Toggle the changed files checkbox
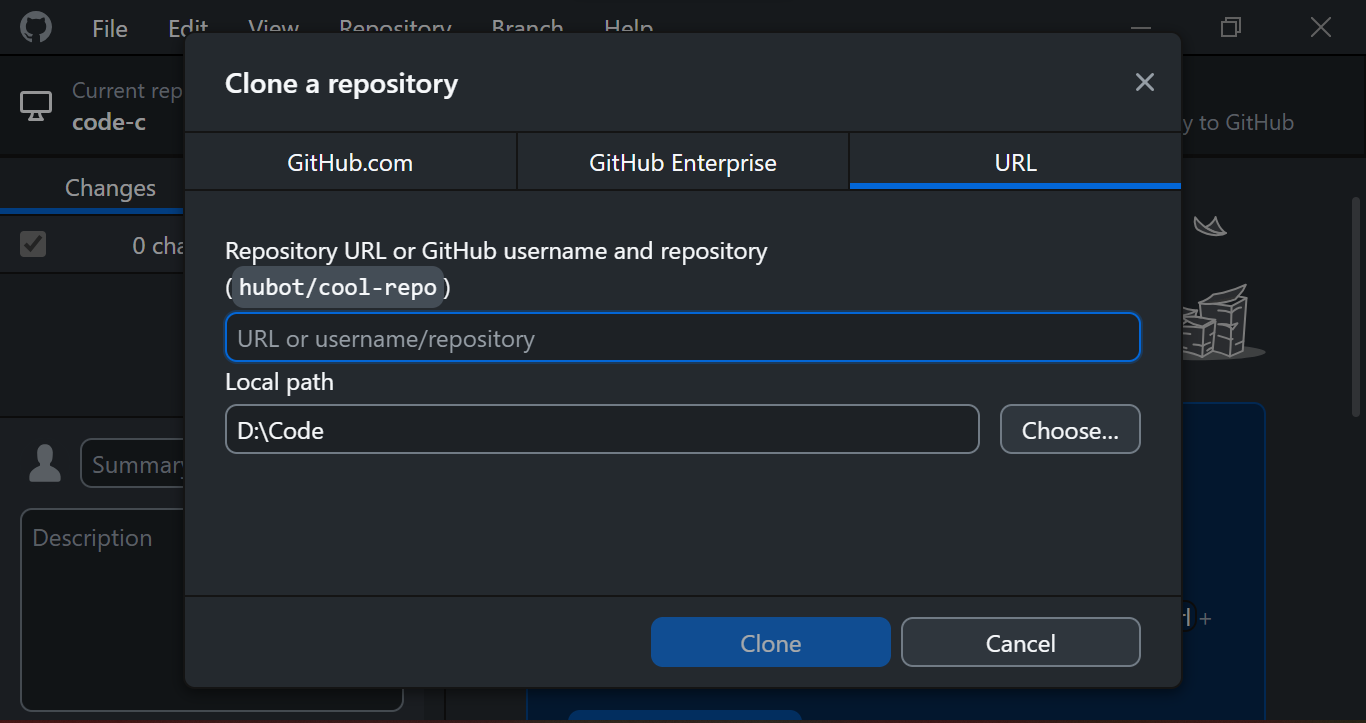This screenshot has width=1366, height=723. (33, 244)
